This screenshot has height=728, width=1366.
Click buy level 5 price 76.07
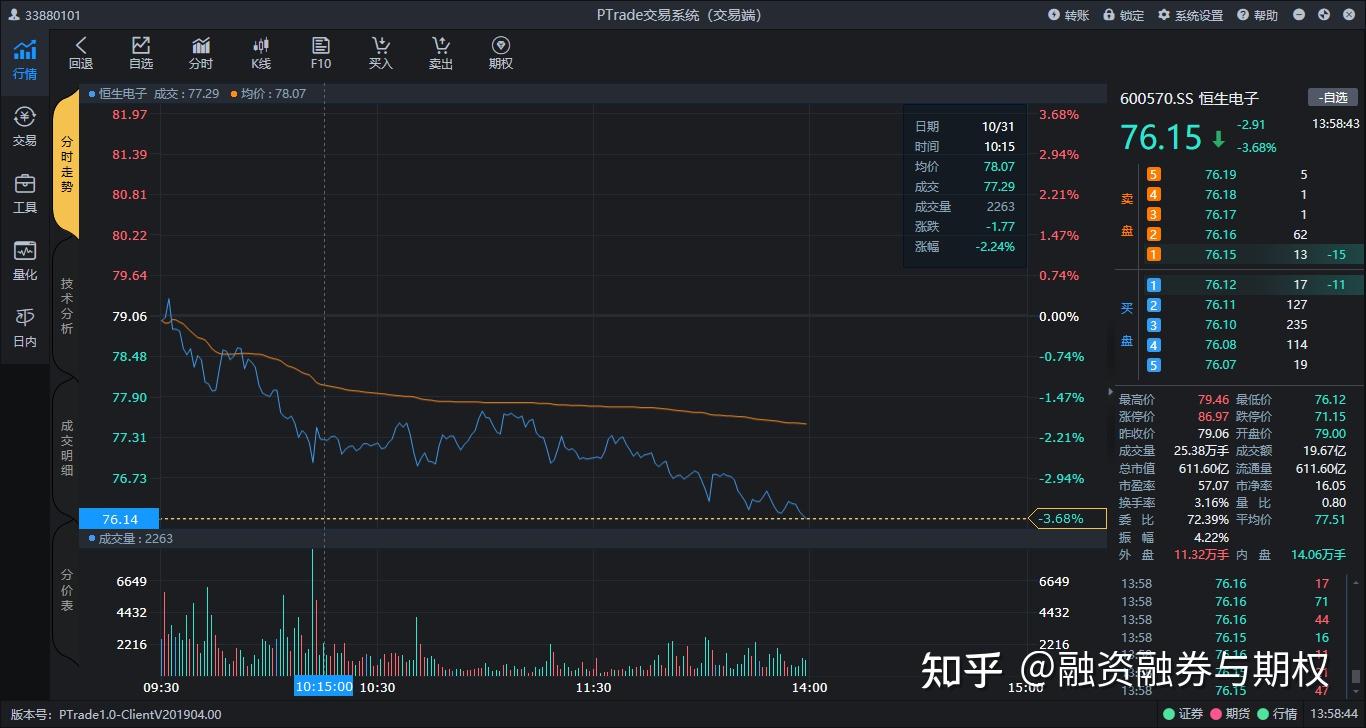coord(1221,365)
